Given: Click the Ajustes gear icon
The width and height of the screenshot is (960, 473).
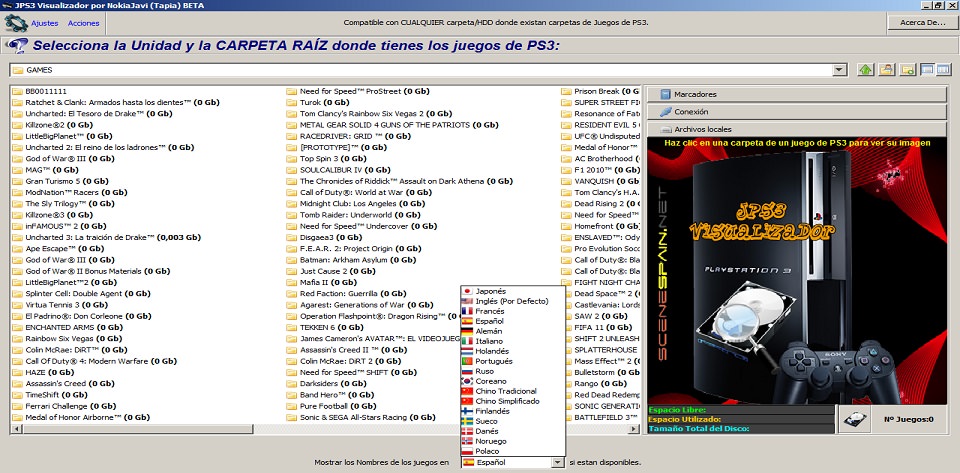Looking at the screenshot, I should [x=16, y=23].
